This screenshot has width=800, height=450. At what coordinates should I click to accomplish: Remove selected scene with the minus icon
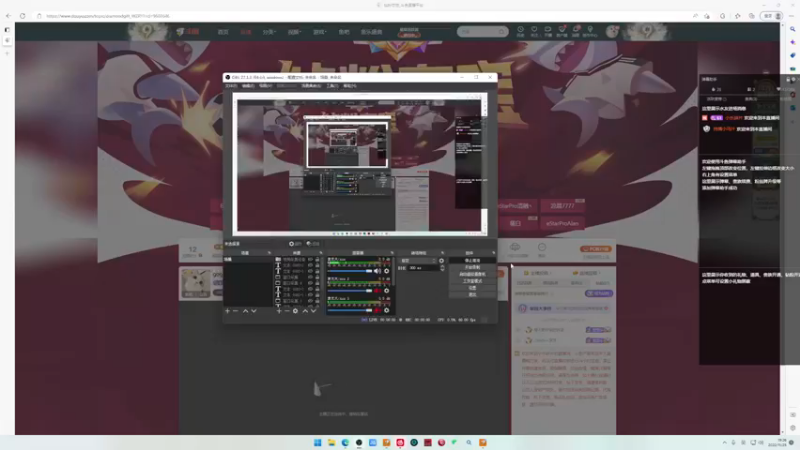(235, 311)
